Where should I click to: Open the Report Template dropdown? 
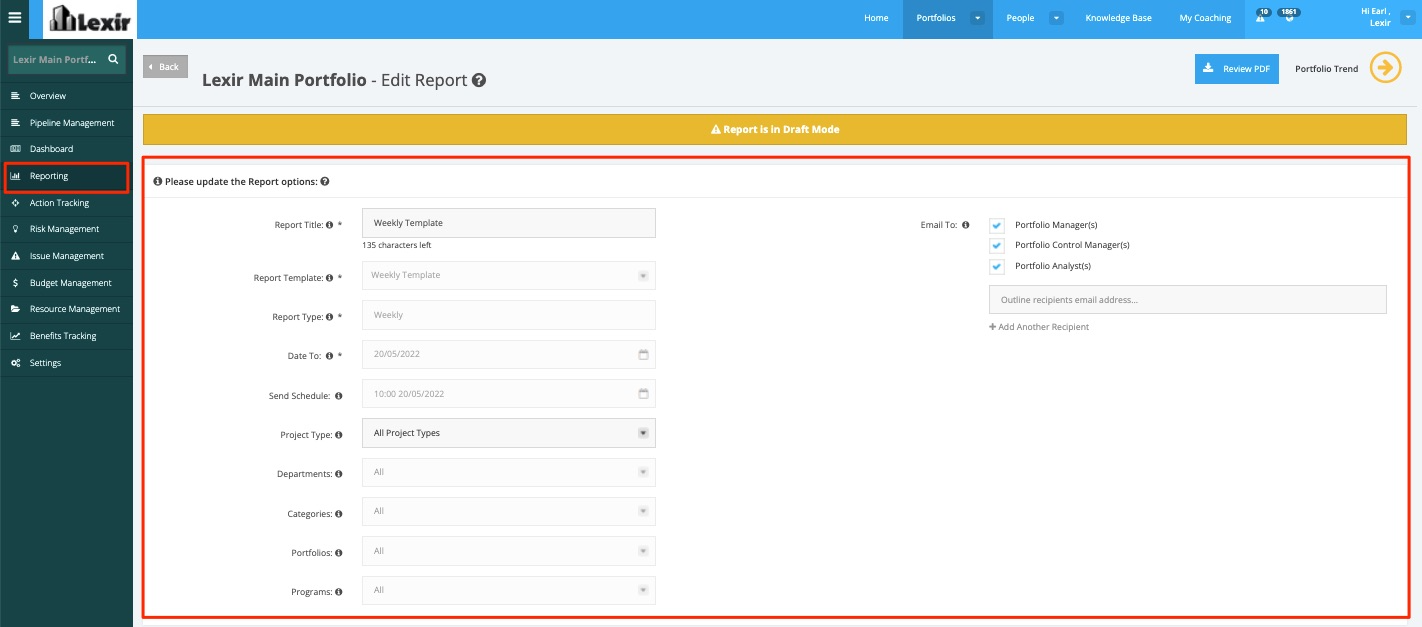(509, 276)
